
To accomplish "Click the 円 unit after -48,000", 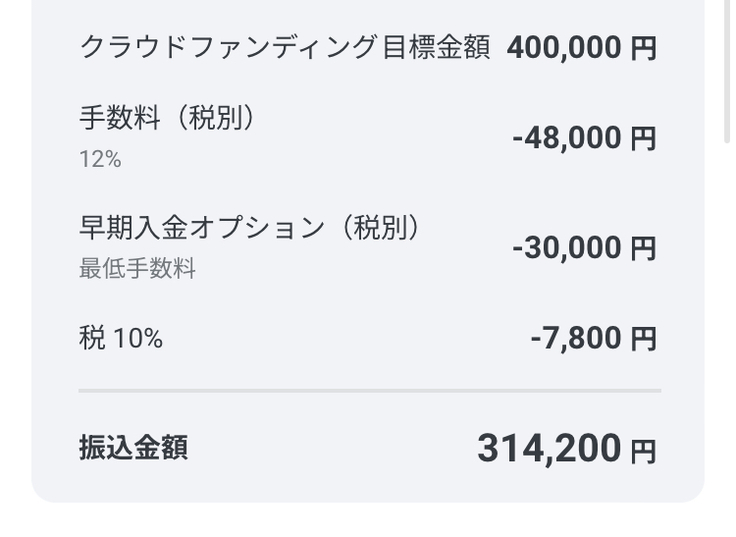I will pyautogui.click(x=643, y=139).
